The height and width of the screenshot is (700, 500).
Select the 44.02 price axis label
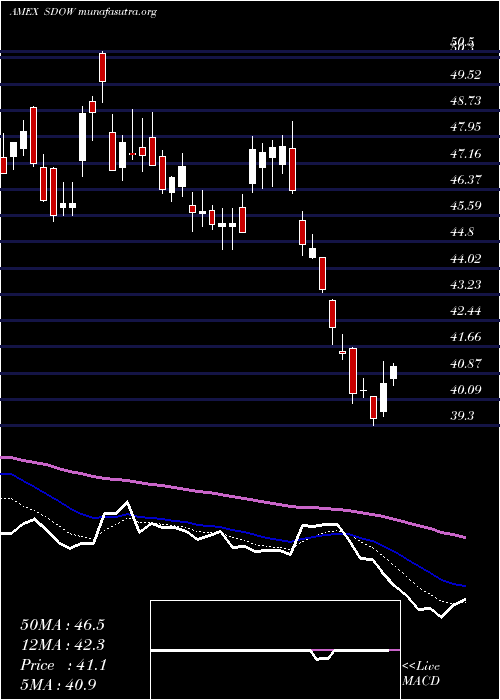[x=466, y=258]
